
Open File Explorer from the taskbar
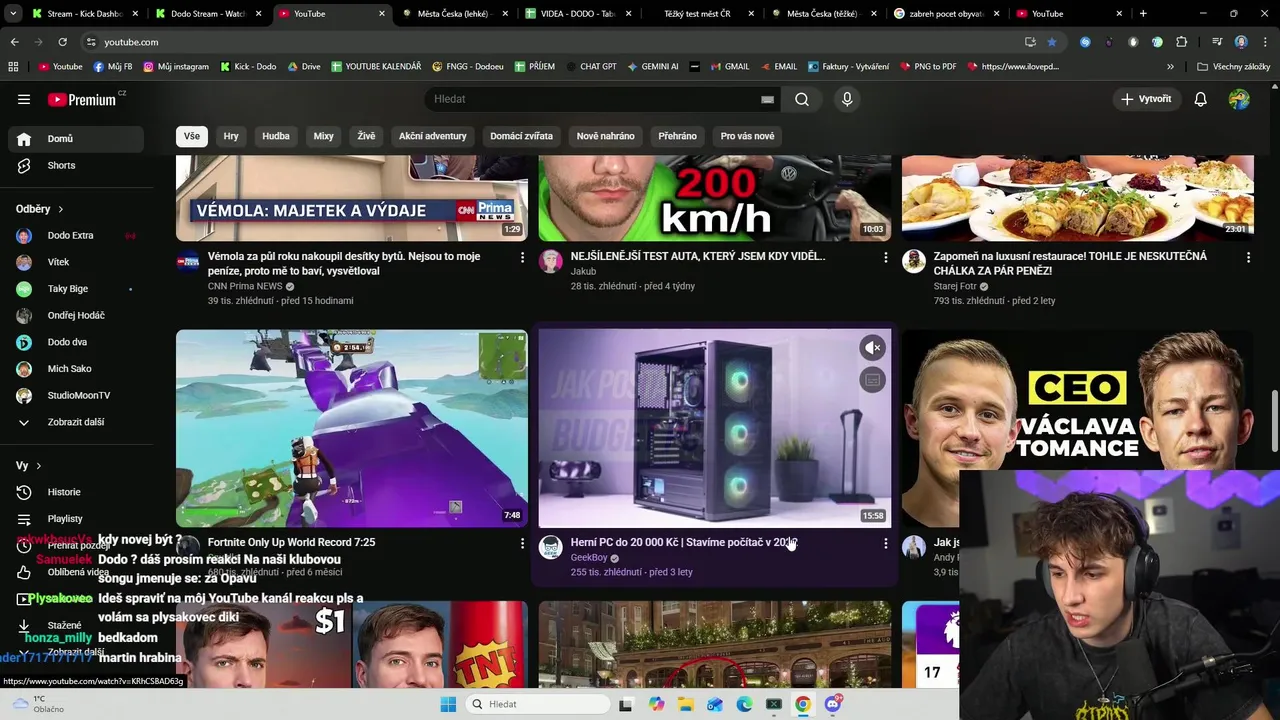point(686,704)
